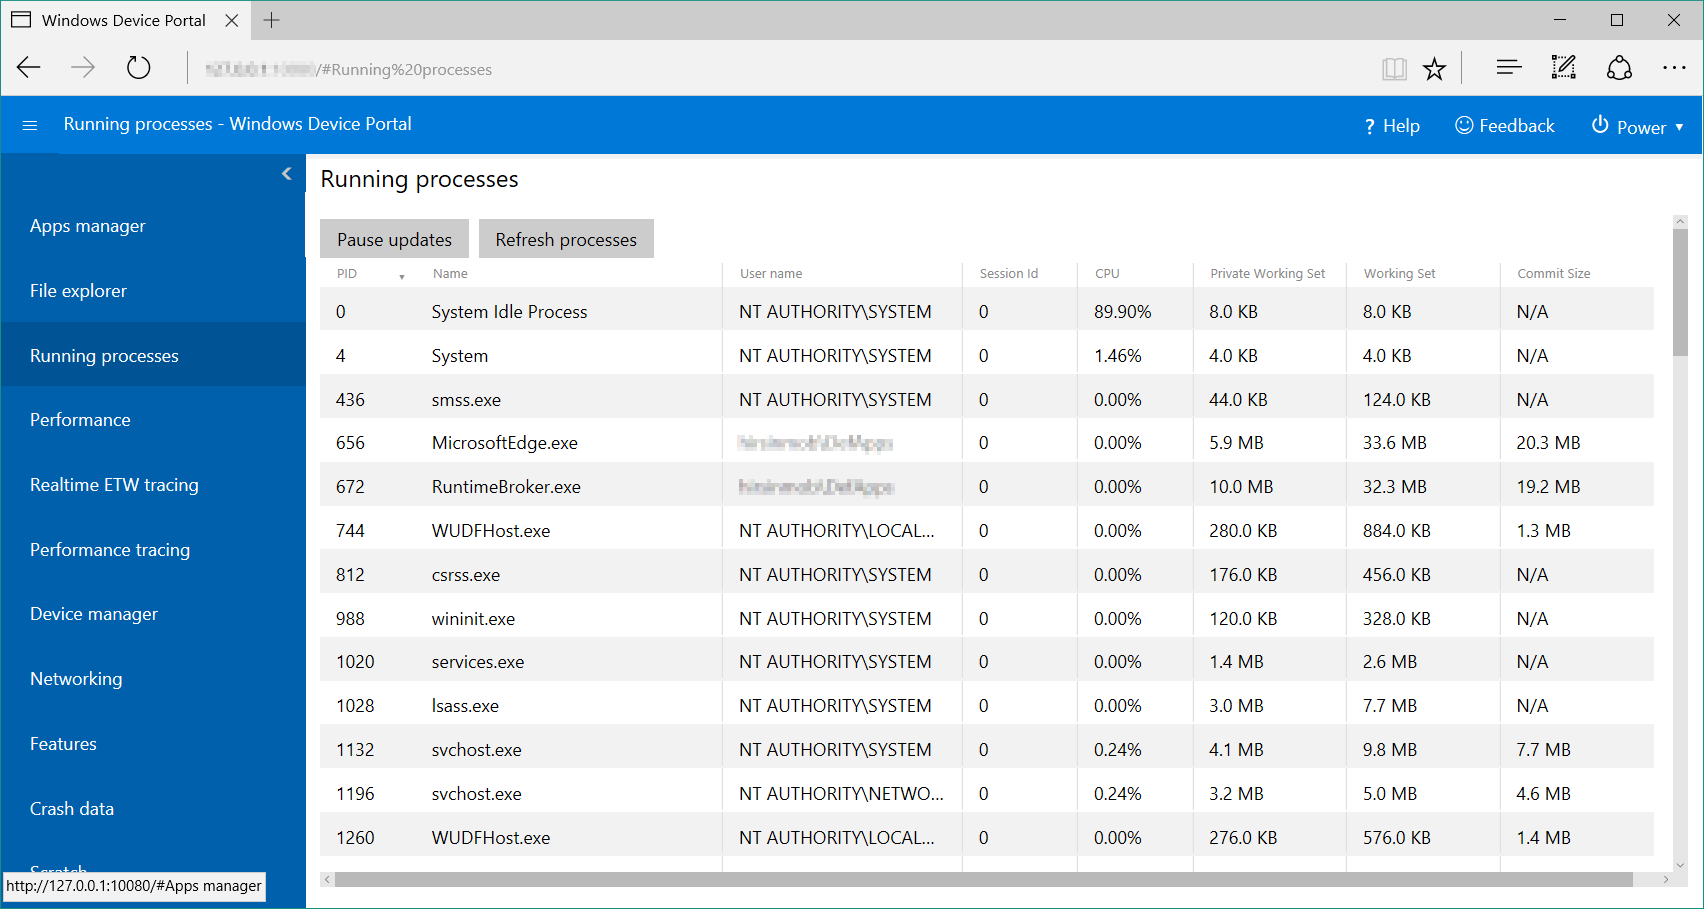Open reading view in the browser toolbar
Screen dimensions: 1704x909
point(1392,68)
